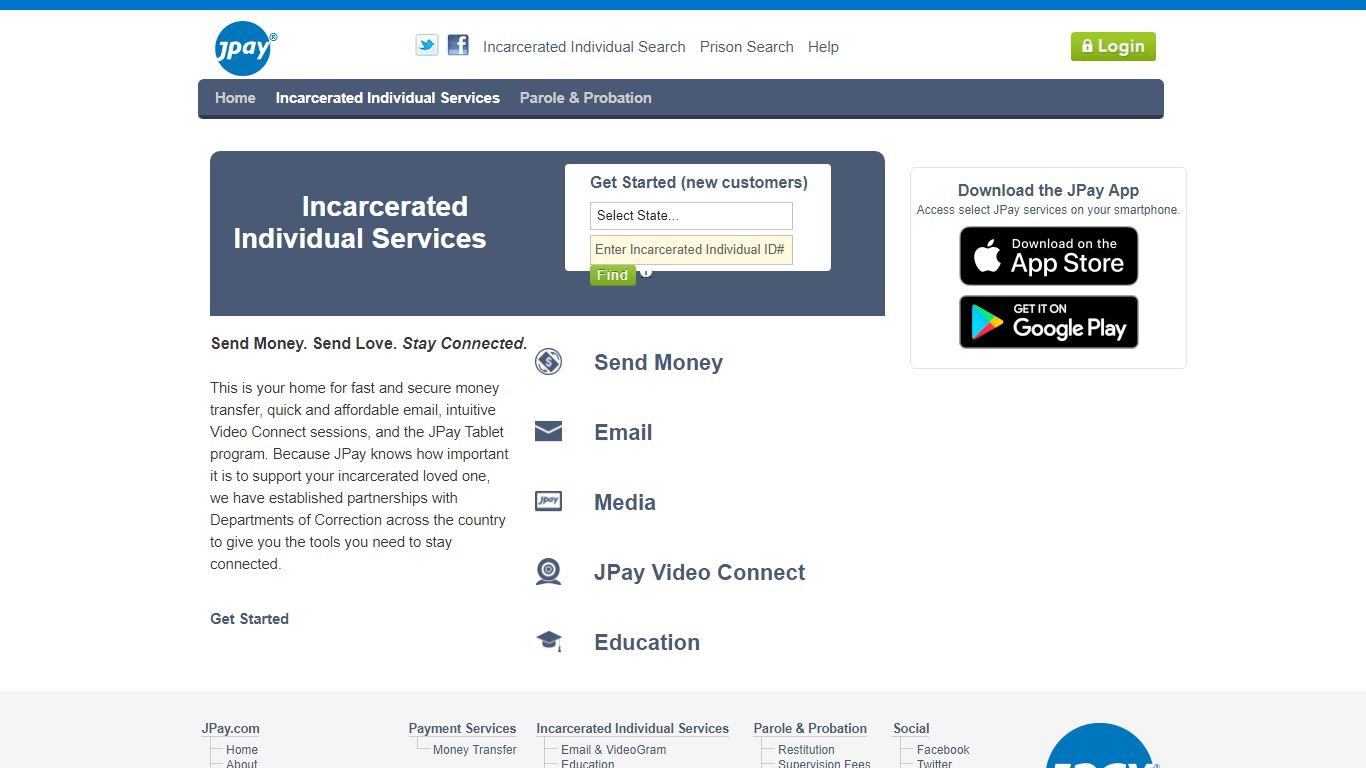Click the Send Money coin icon
This screenshot has height=768, width=1366.
[x=548, y=362]
